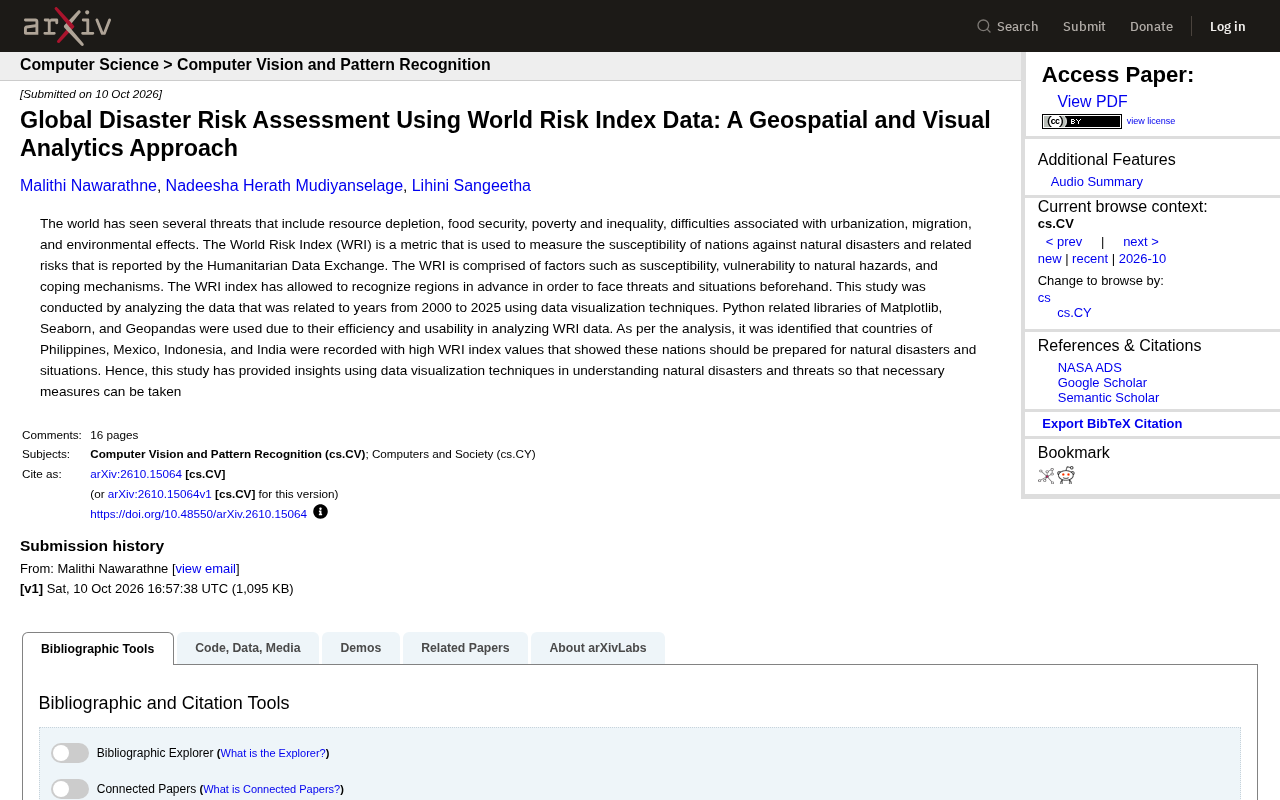Click the 'view email' link
Screen dimensions: 1280x800
click(206, 569)
